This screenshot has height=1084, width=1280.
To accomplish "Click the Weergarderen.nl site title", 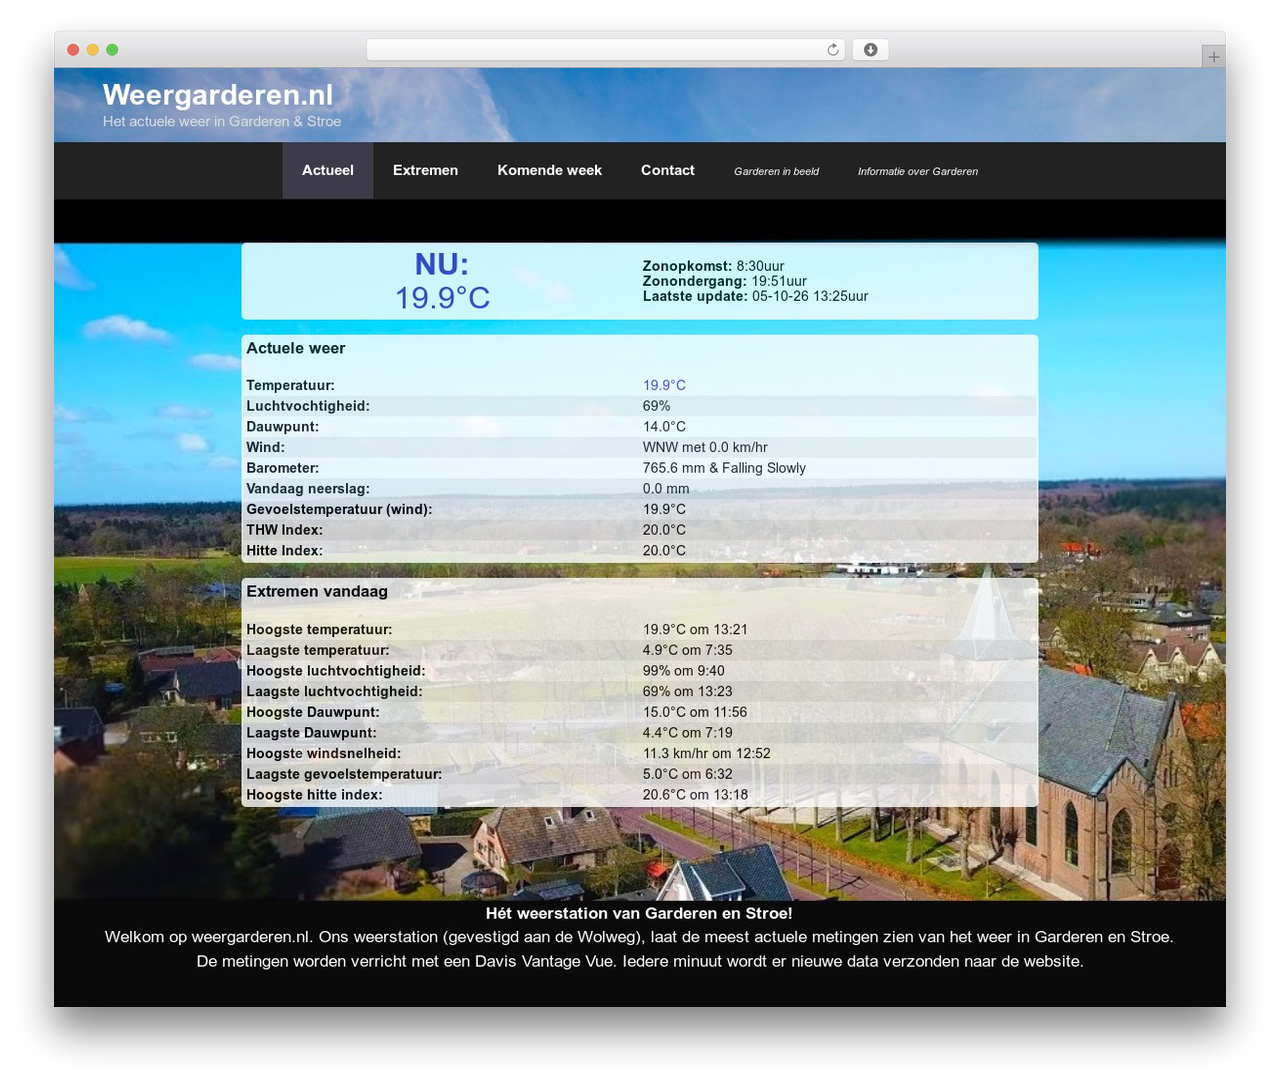I will (218, 95).
